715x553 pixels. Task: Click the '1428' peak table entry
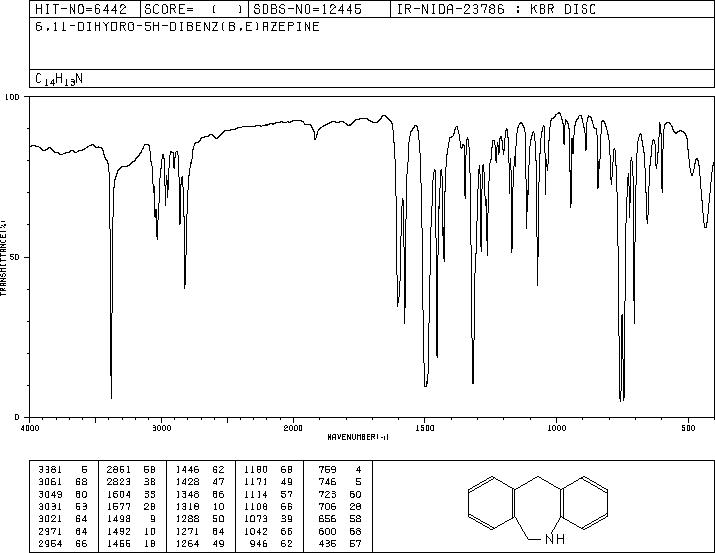(x=187, y=481)
